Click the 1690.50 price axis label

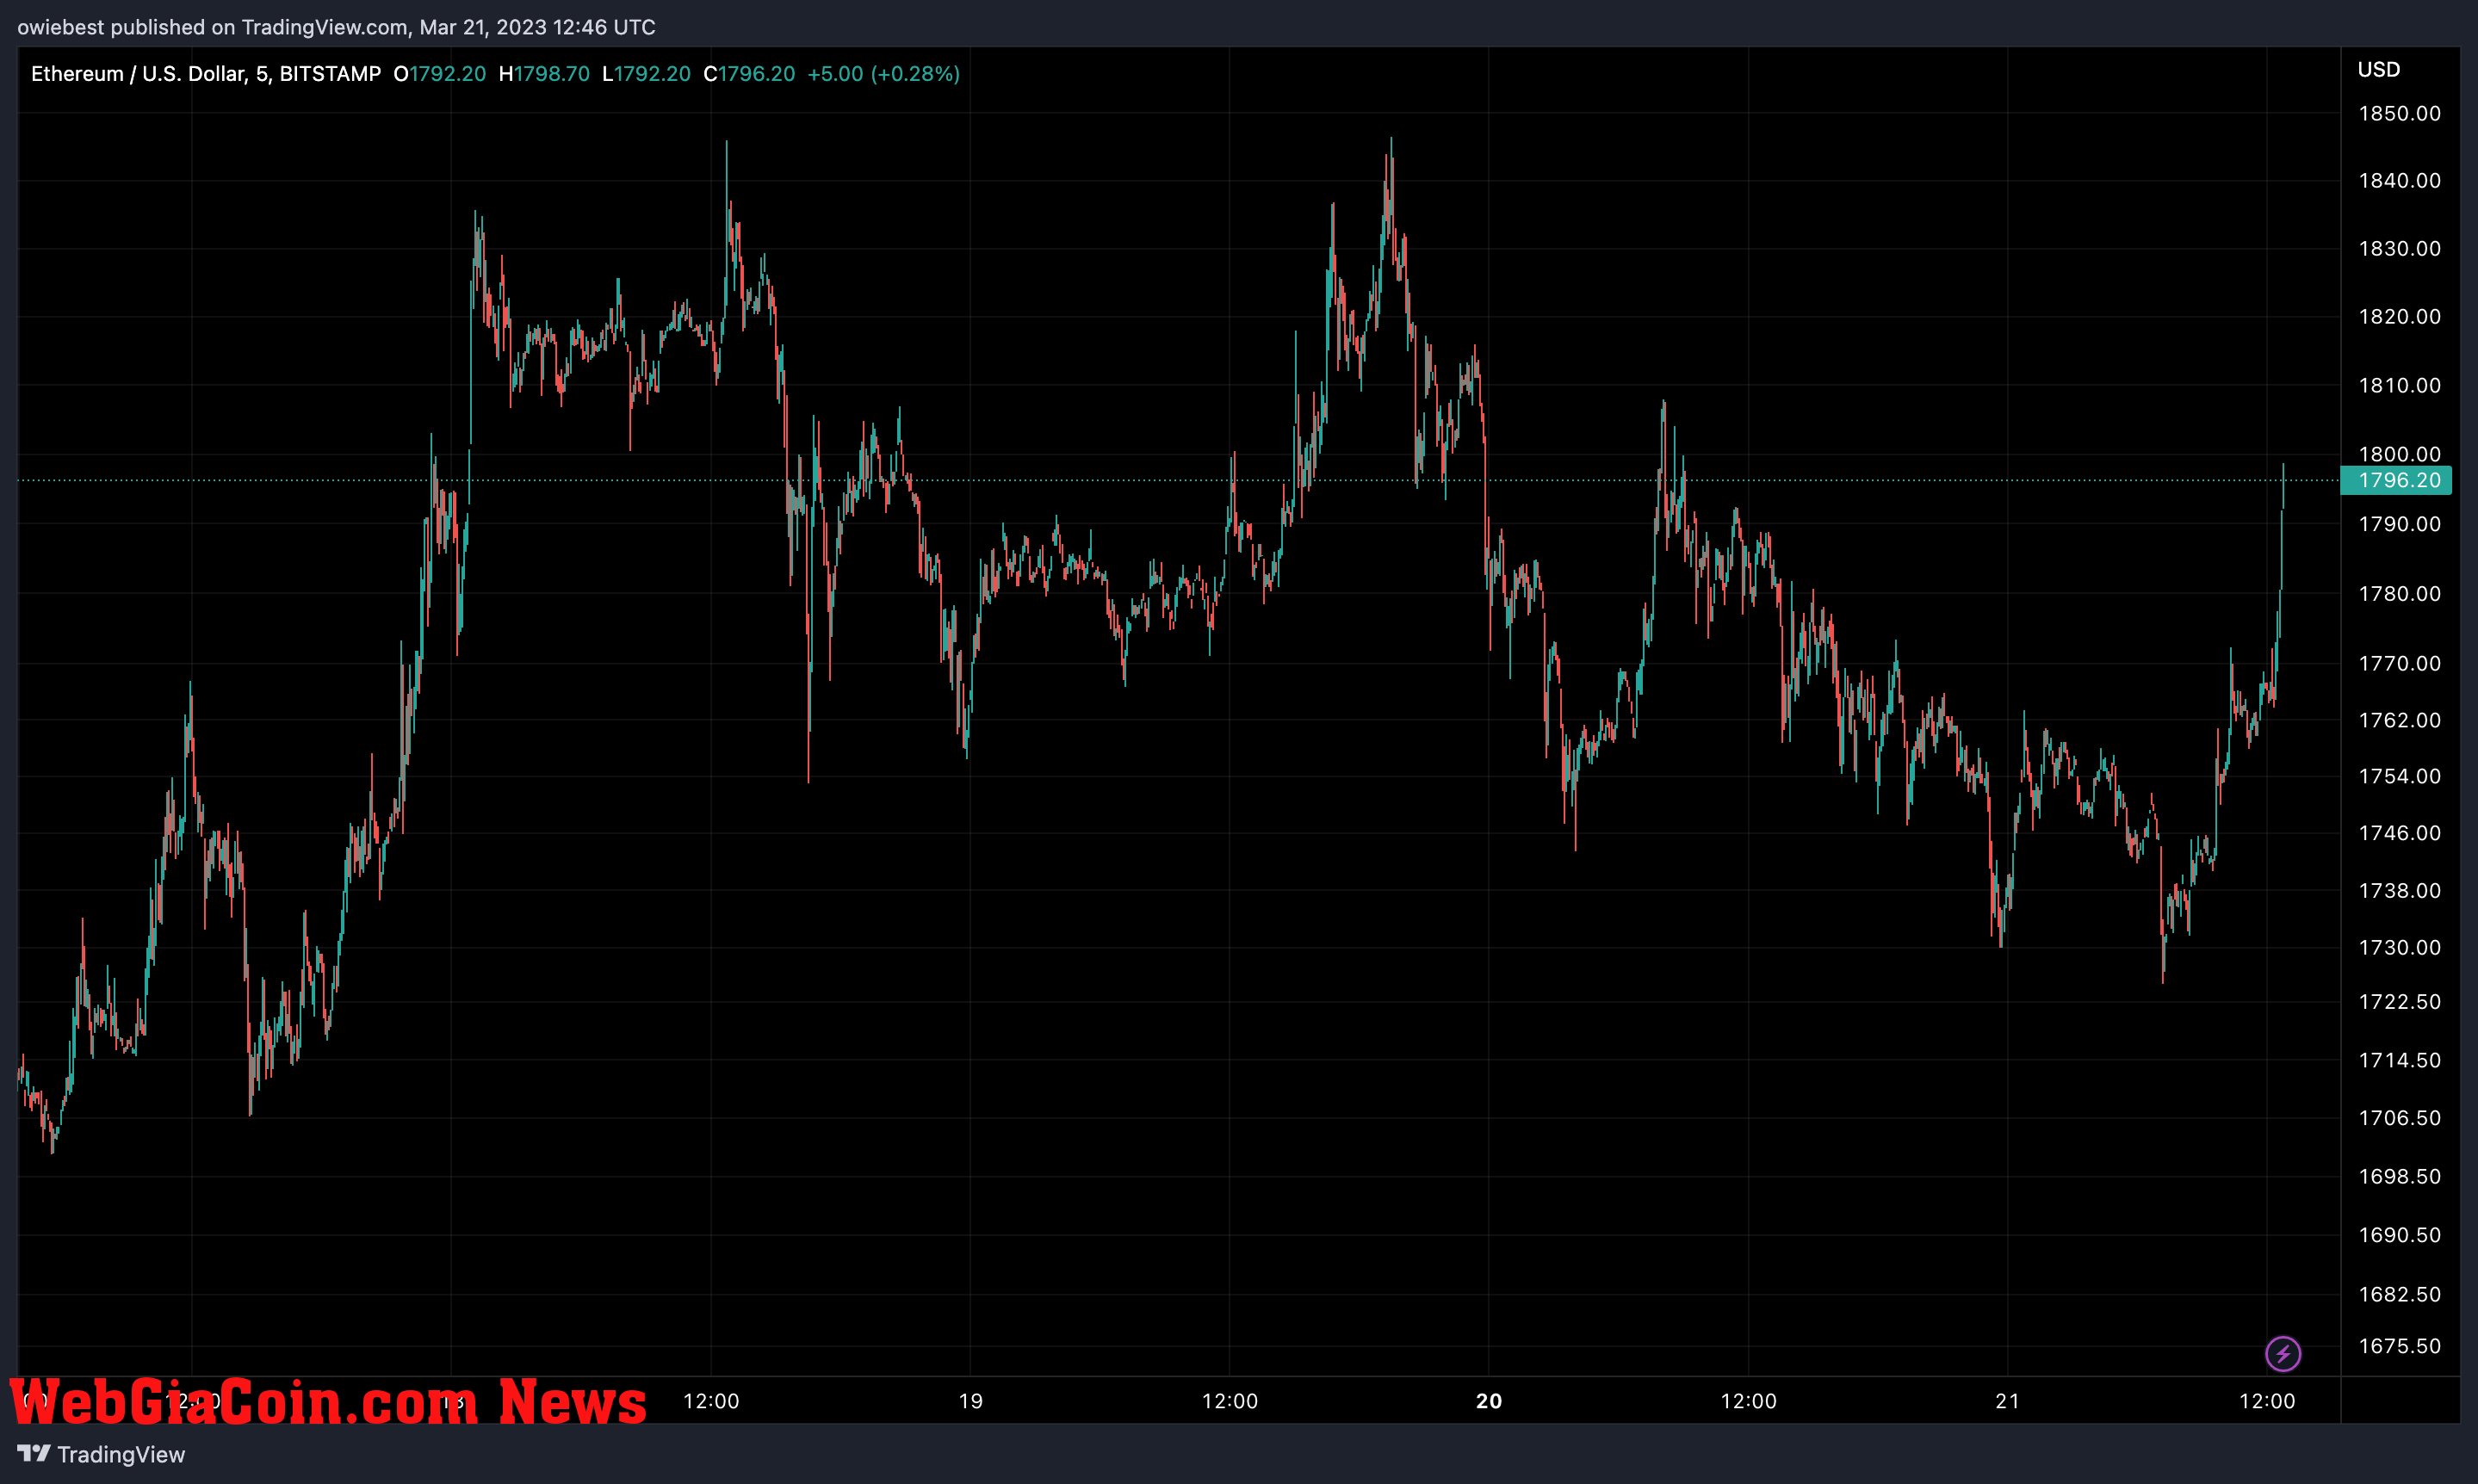tap(2399, 1235)
